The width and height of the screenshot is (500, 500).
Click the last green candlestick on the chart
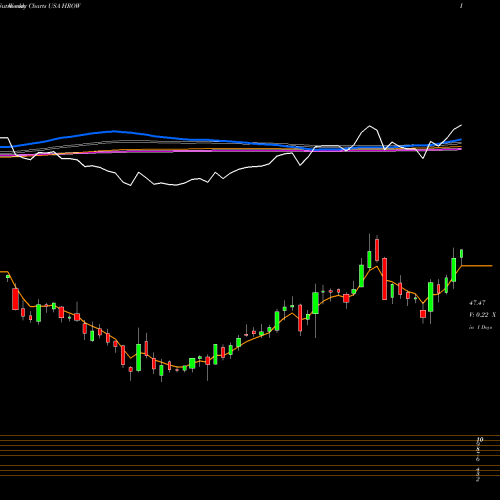(x=462, y=253)
